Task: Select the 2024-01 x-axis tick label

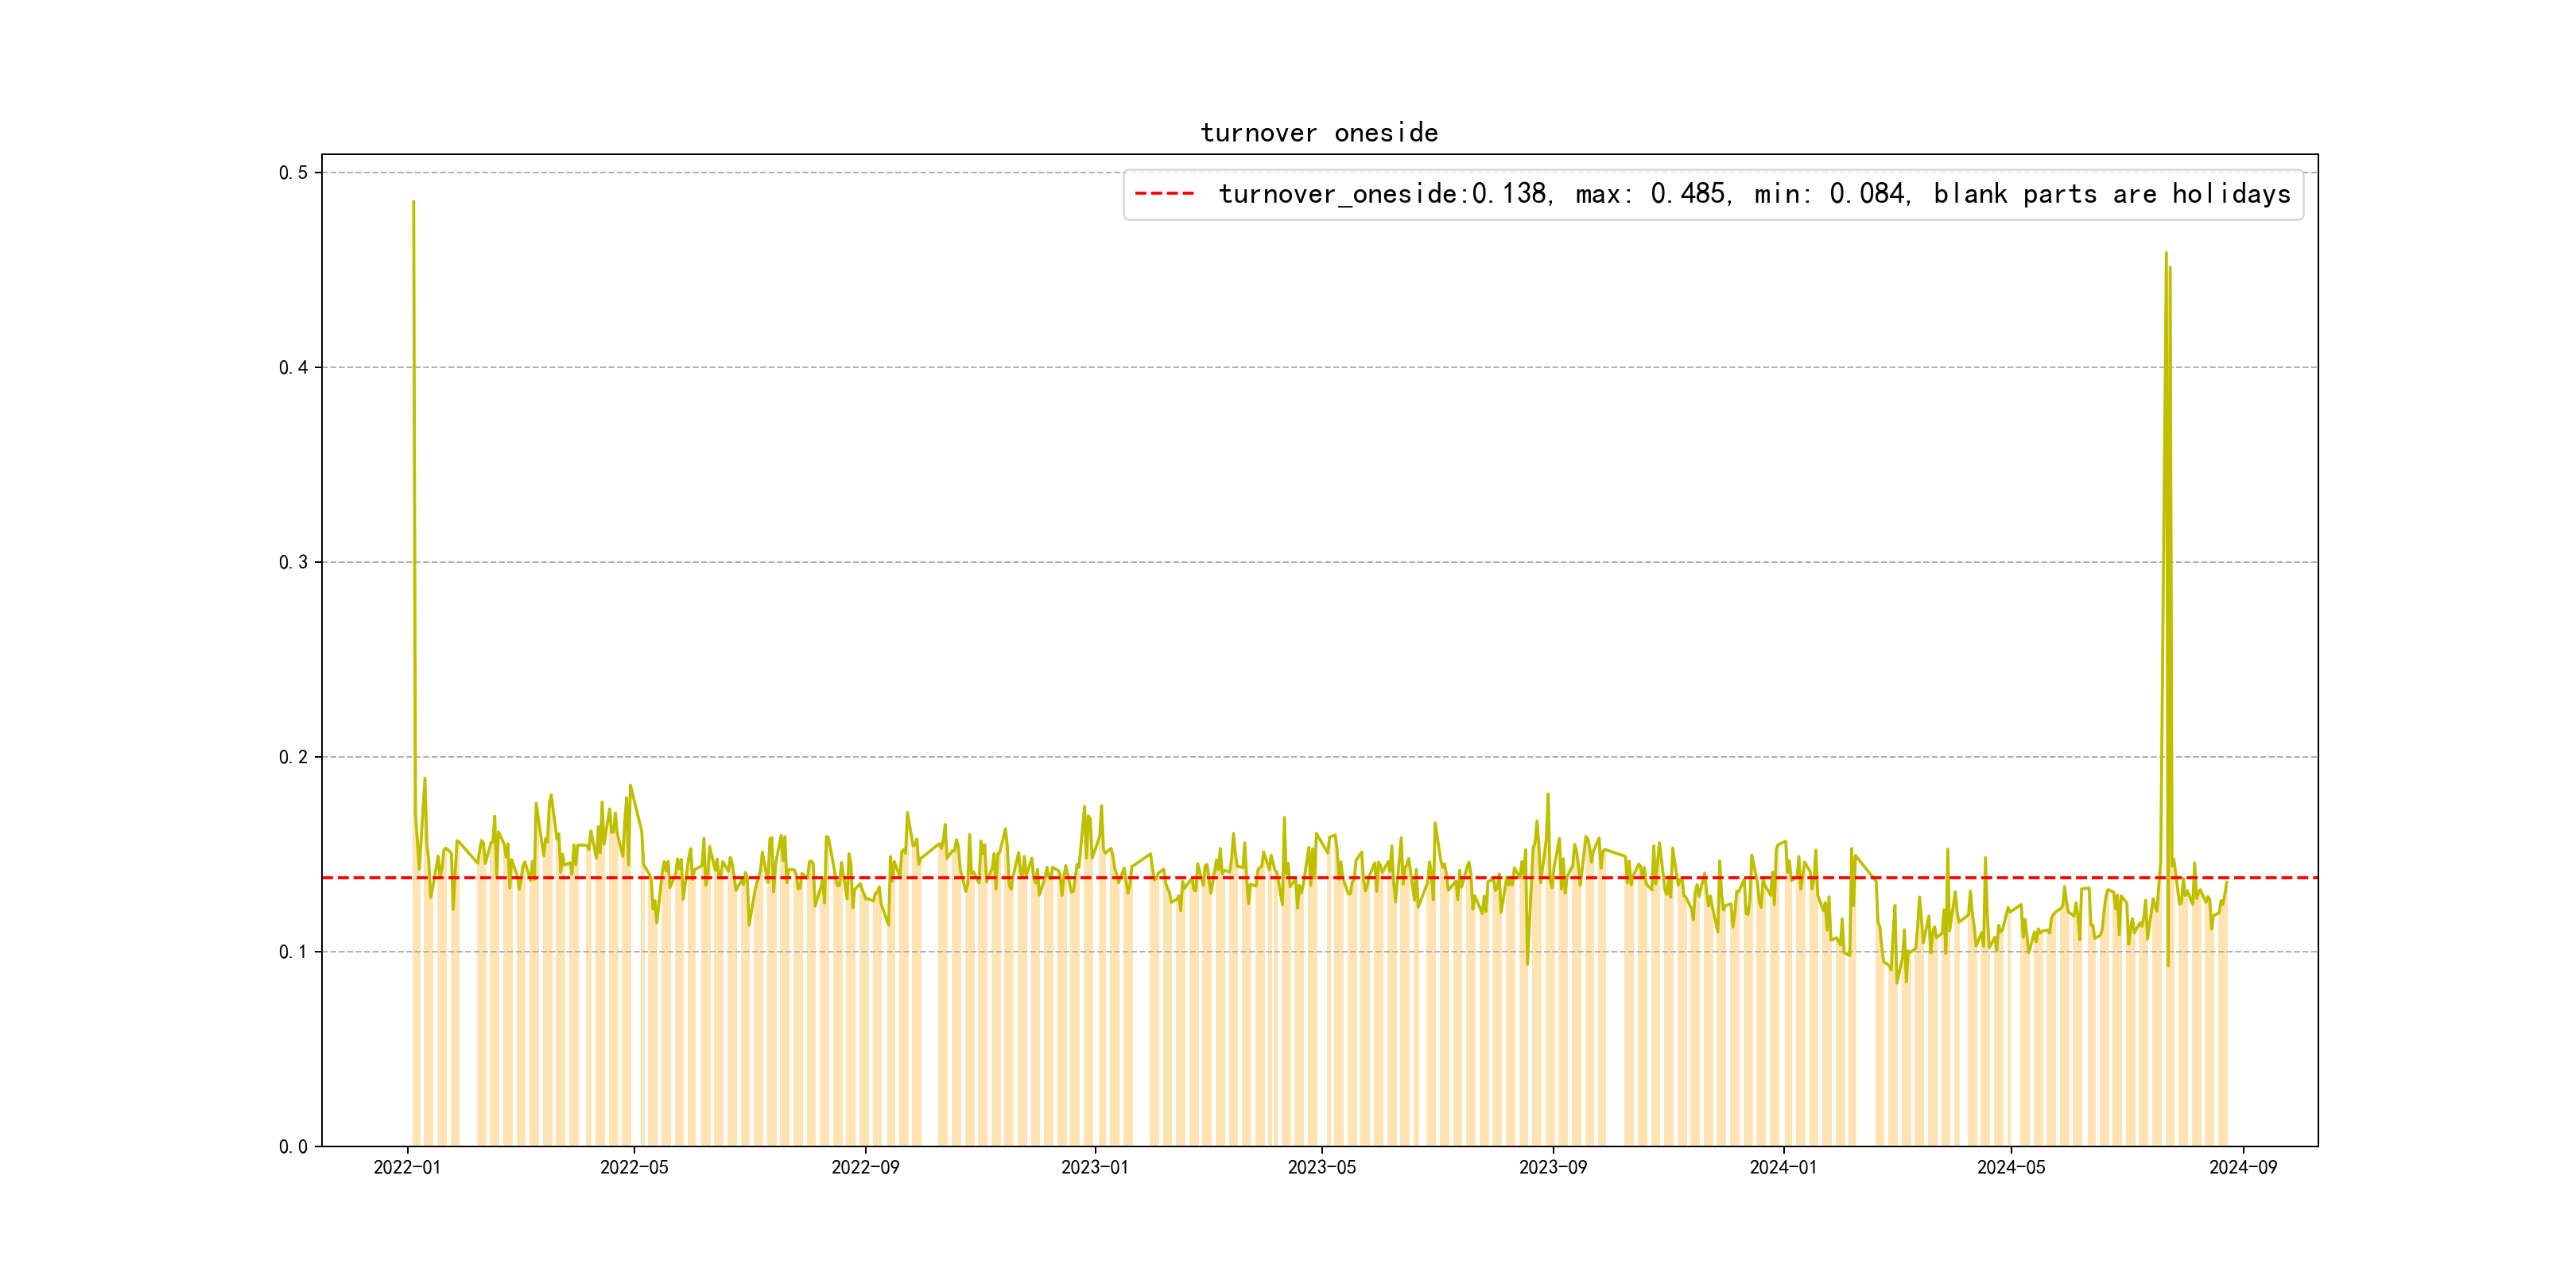Action: 1783,1167
